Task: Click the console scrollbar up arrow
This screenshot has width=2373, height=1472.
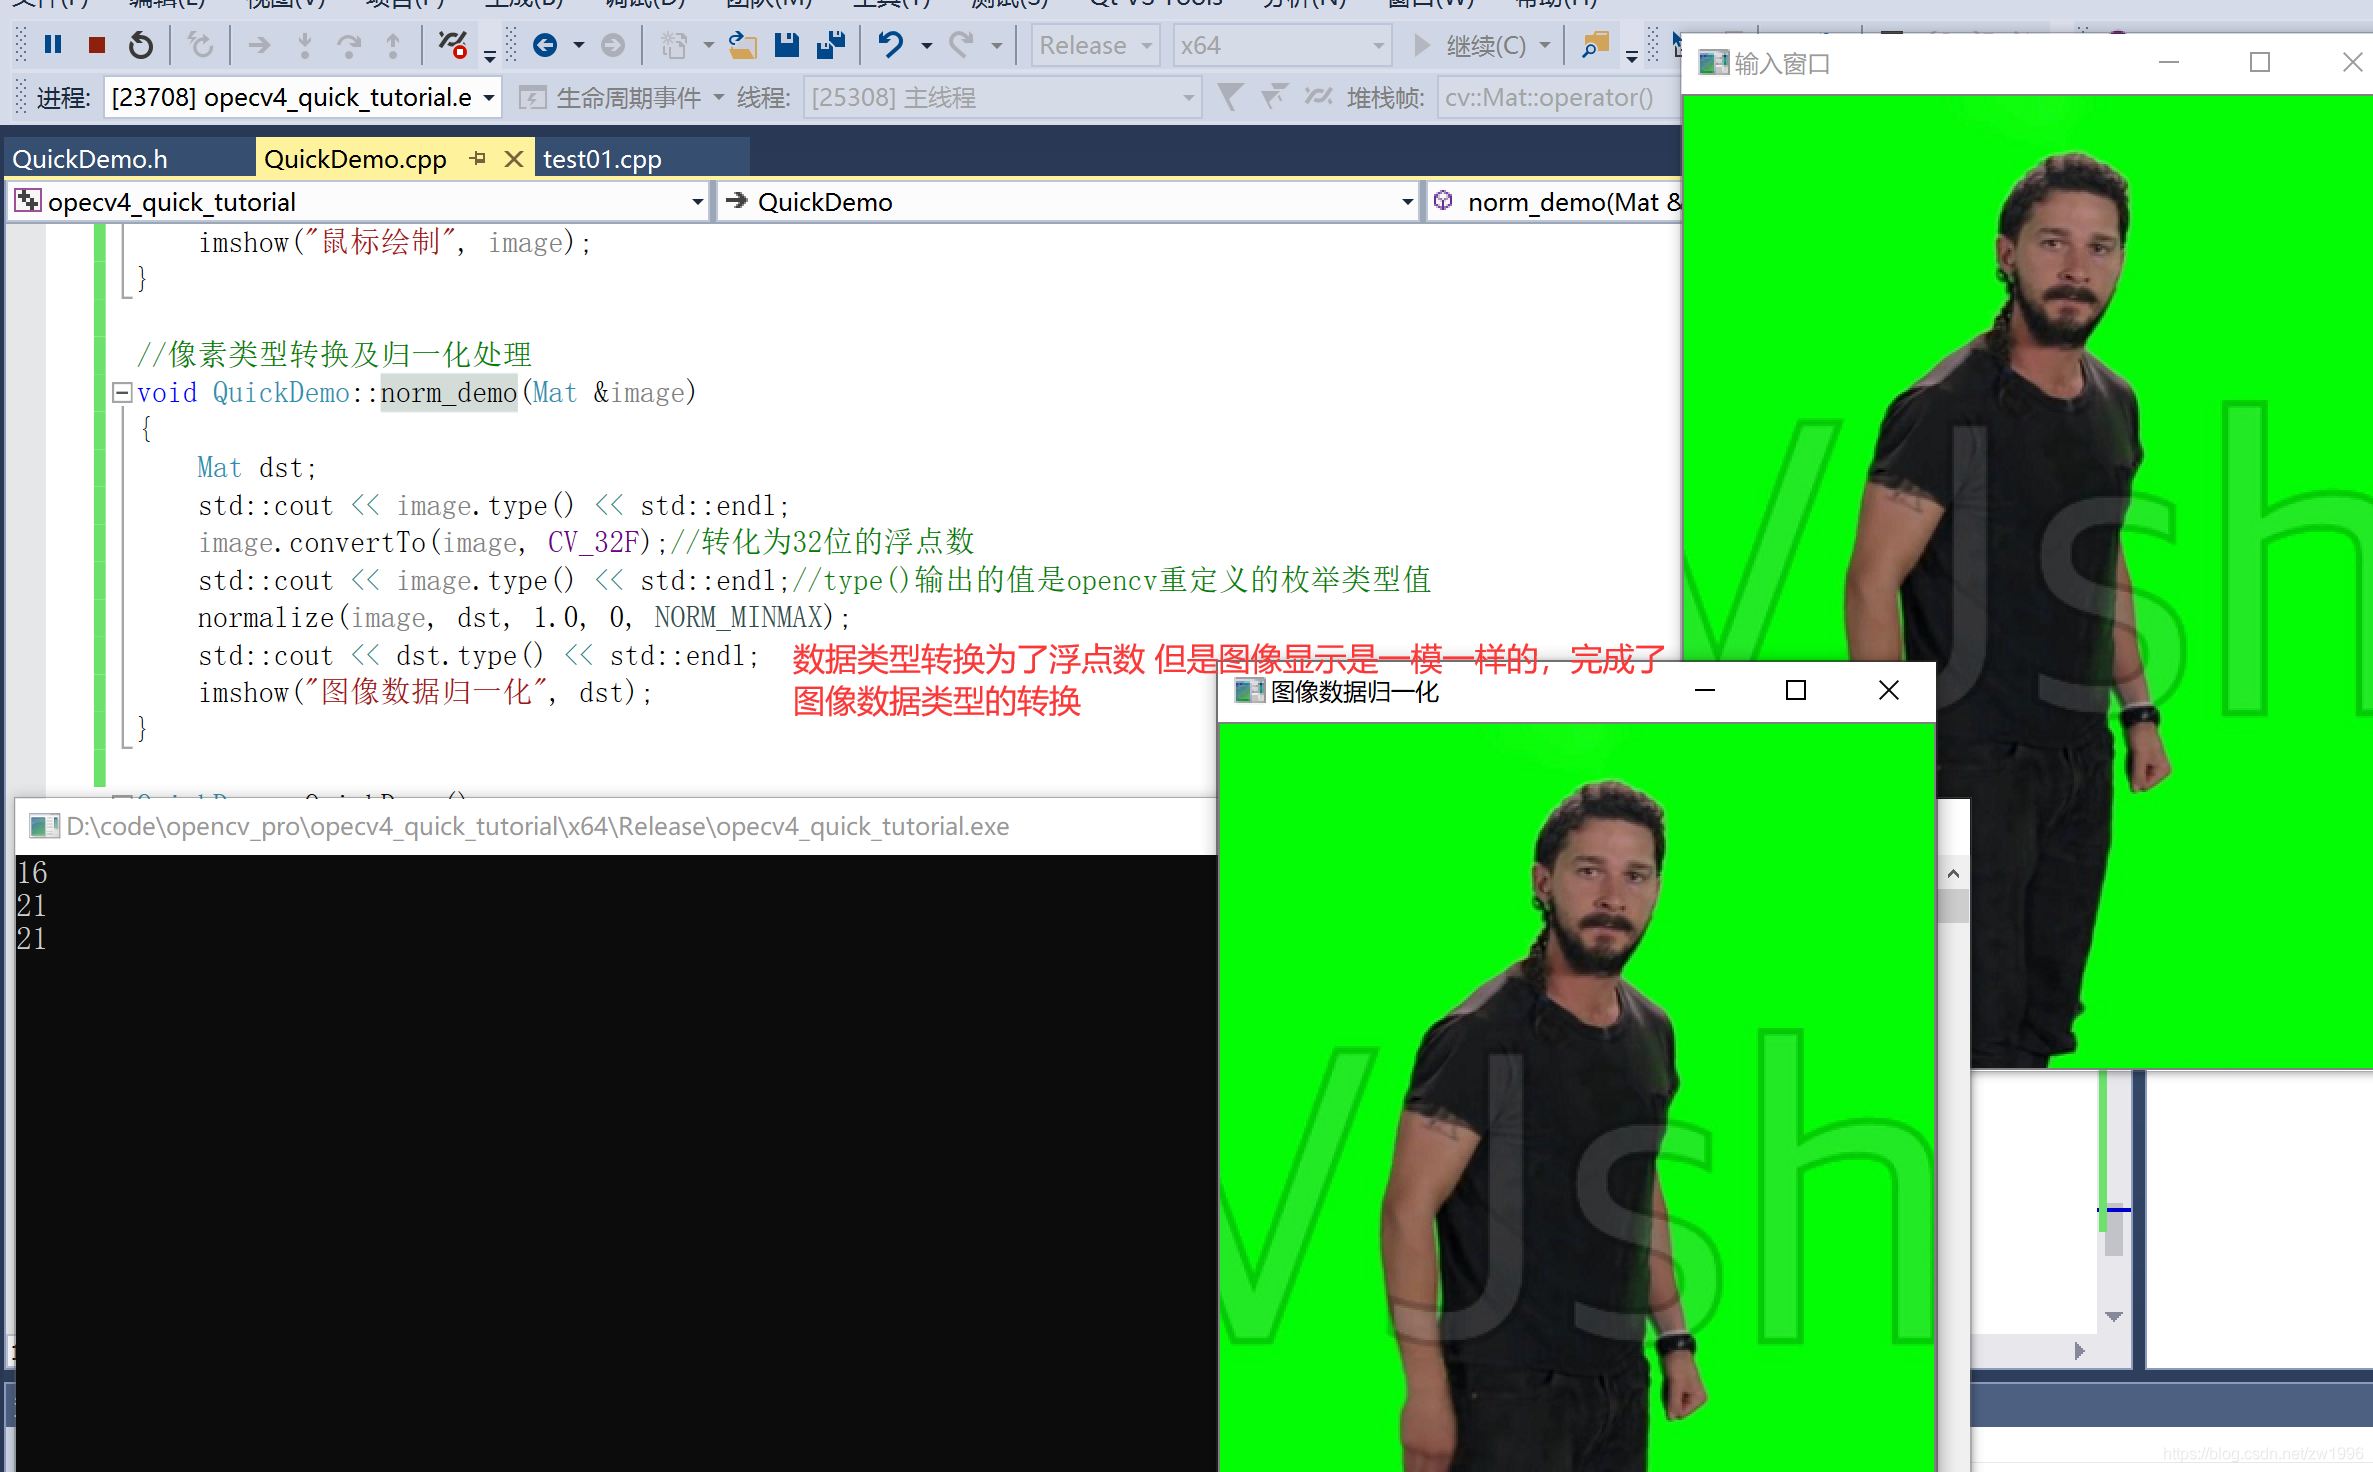Action: (x=1953, y=874)
